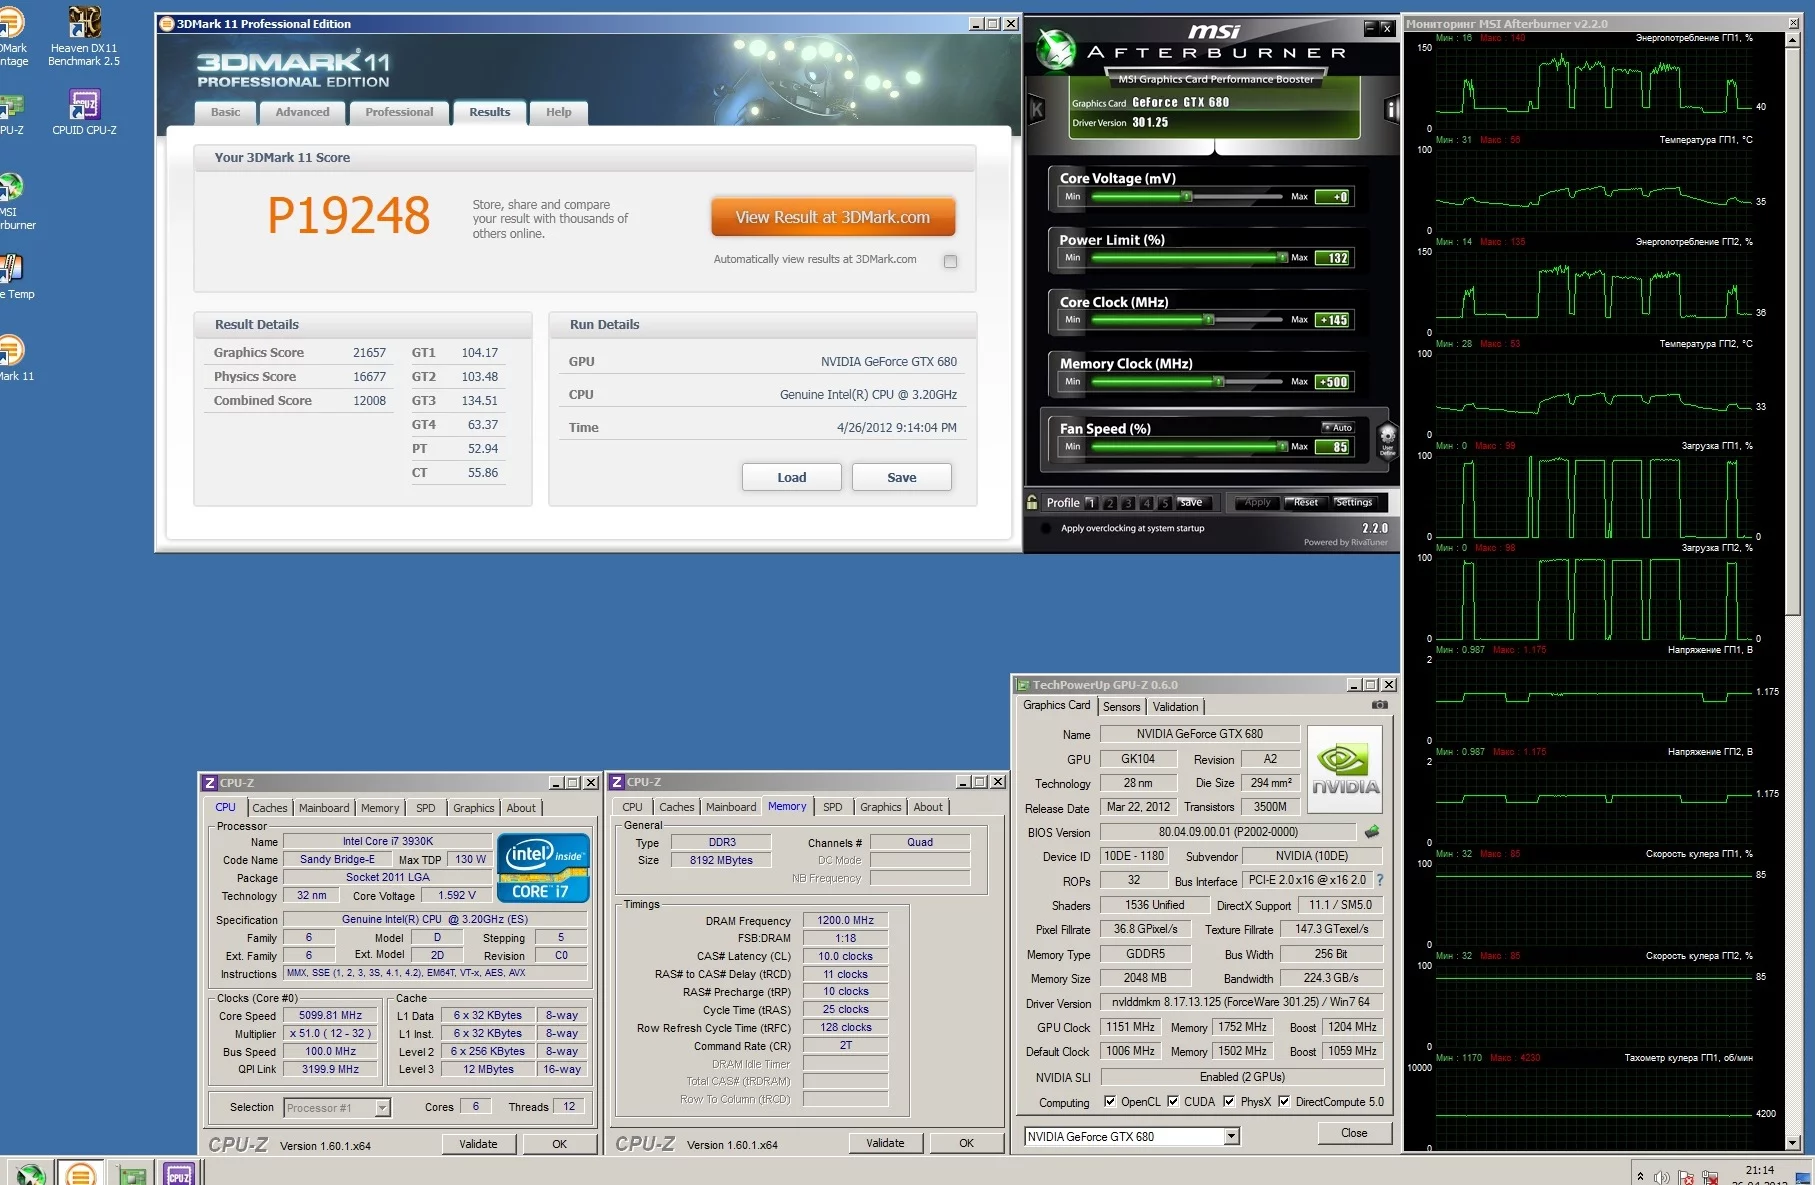Click the Close button in GPU-Z
Image resolution: width=1815 pixels, height=1185 pixels.
click(x=1354, y=1133)
